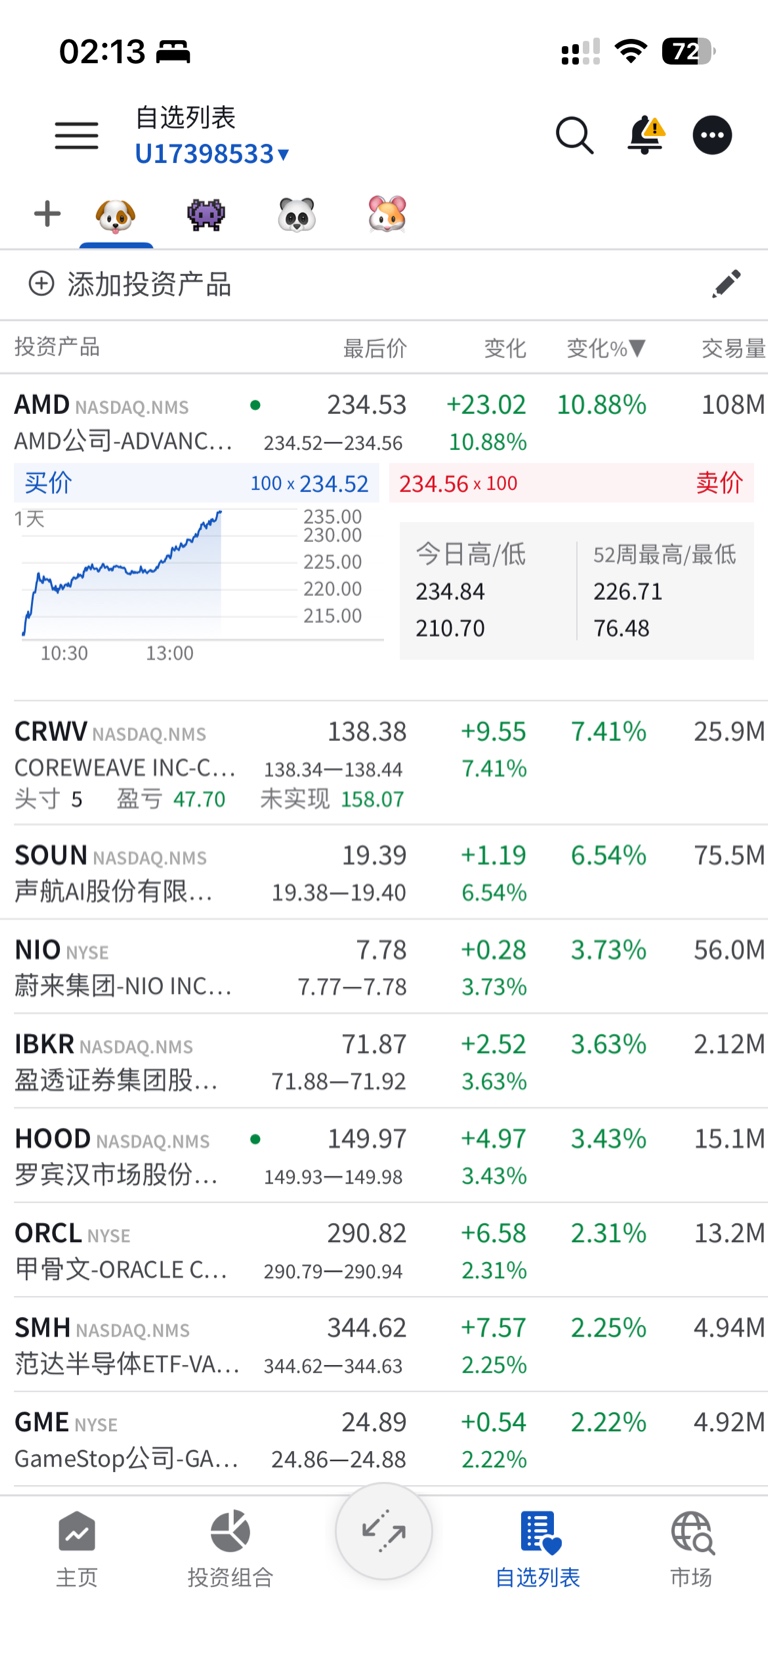Tap the AMD 卖价 ask panel
This screenshot has height=1663, width=768.
pyautogui.click(x=571, y=484)
